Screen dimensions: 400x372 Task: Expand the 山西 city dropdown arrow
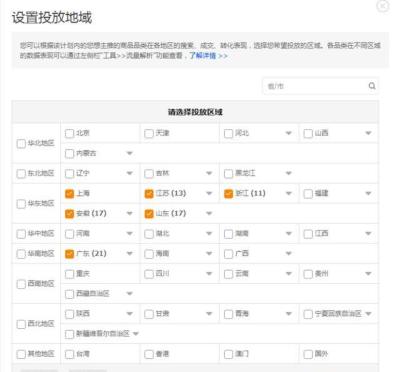(368, 133)
